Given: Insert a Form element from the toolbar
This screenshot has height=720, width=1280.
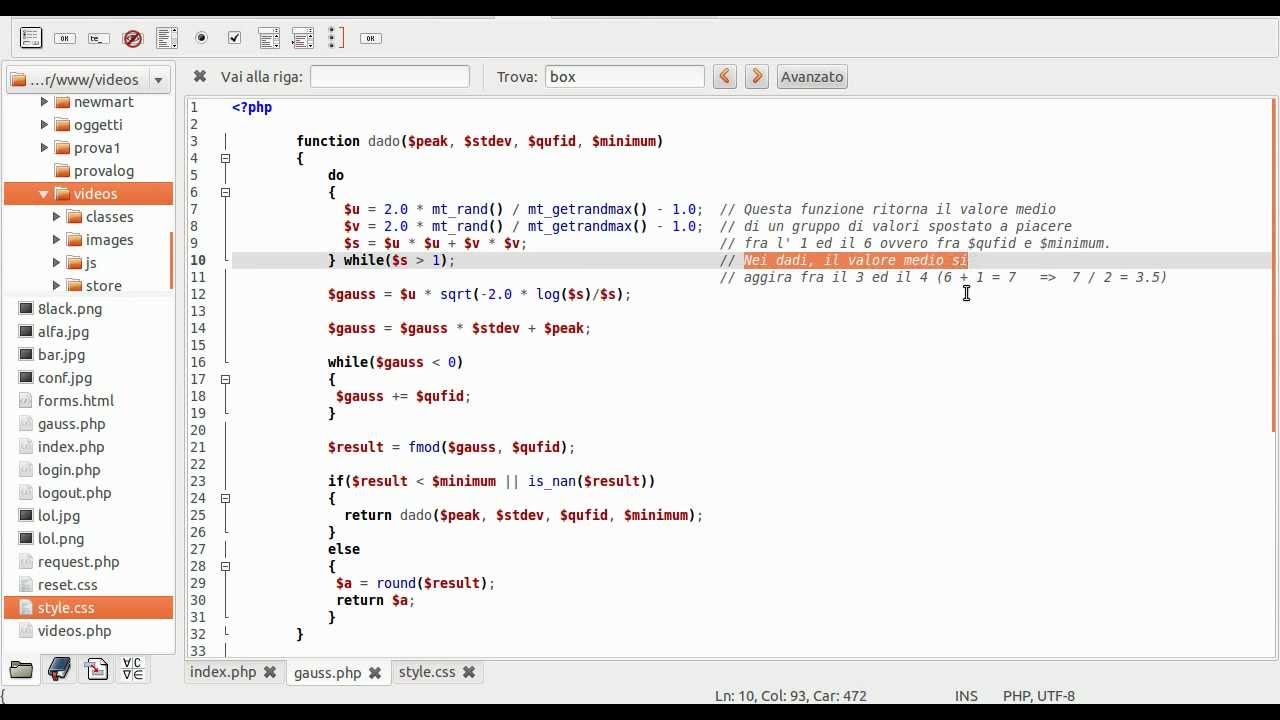Looking at the screenshot, I should (31, 38).
